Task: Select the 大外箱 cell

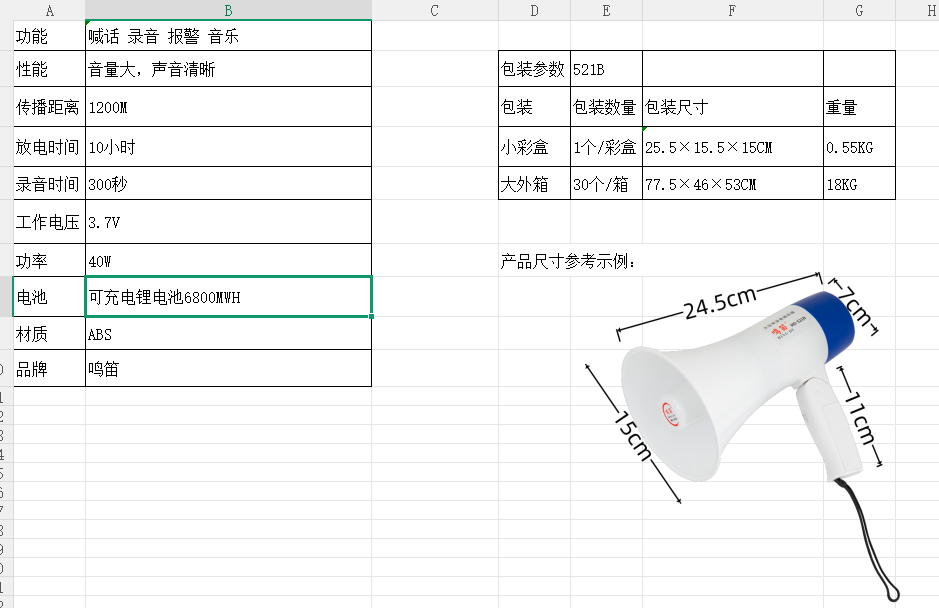Action: click(534, 183)
